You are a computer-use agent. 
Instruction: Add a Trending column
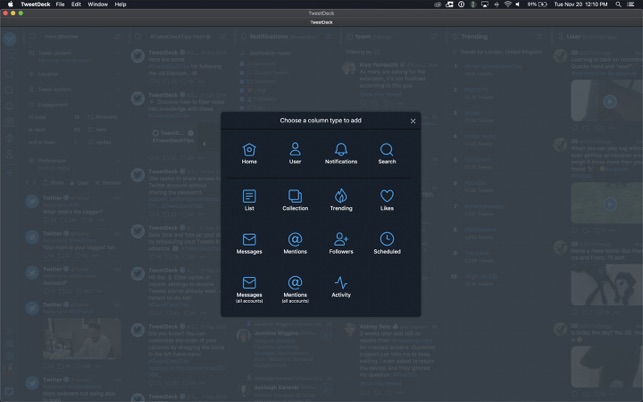coord(341,200)
